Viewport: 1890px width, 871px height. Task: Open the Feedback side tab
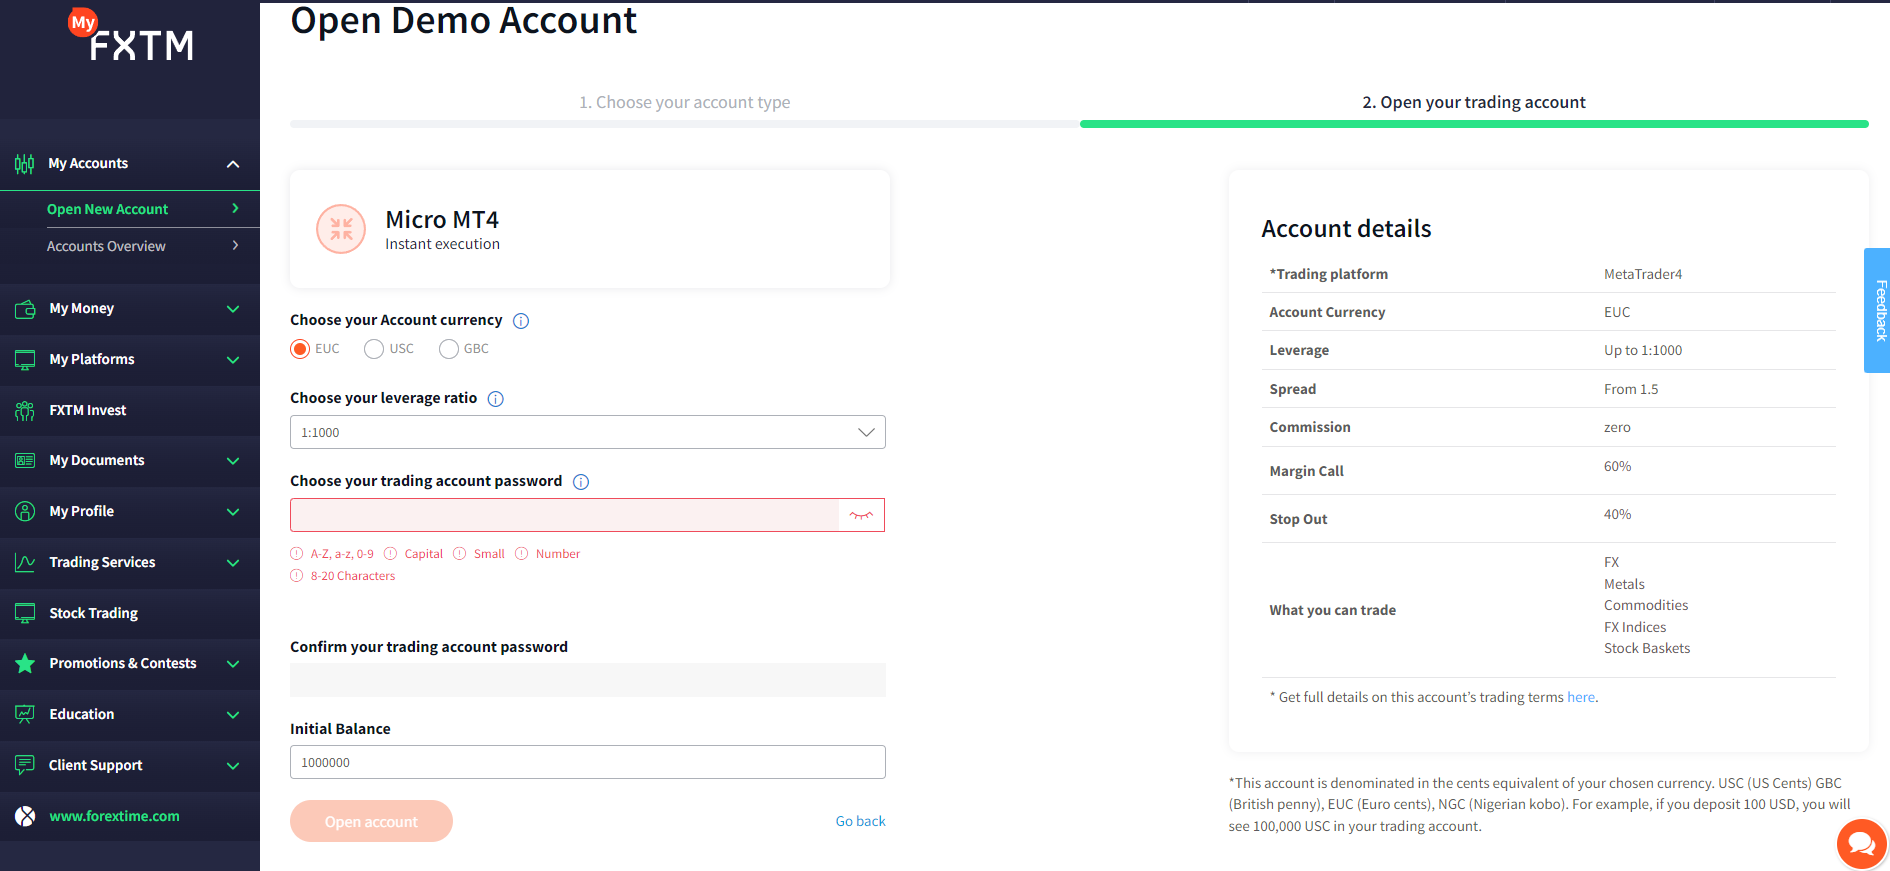tap(1877, 310)
